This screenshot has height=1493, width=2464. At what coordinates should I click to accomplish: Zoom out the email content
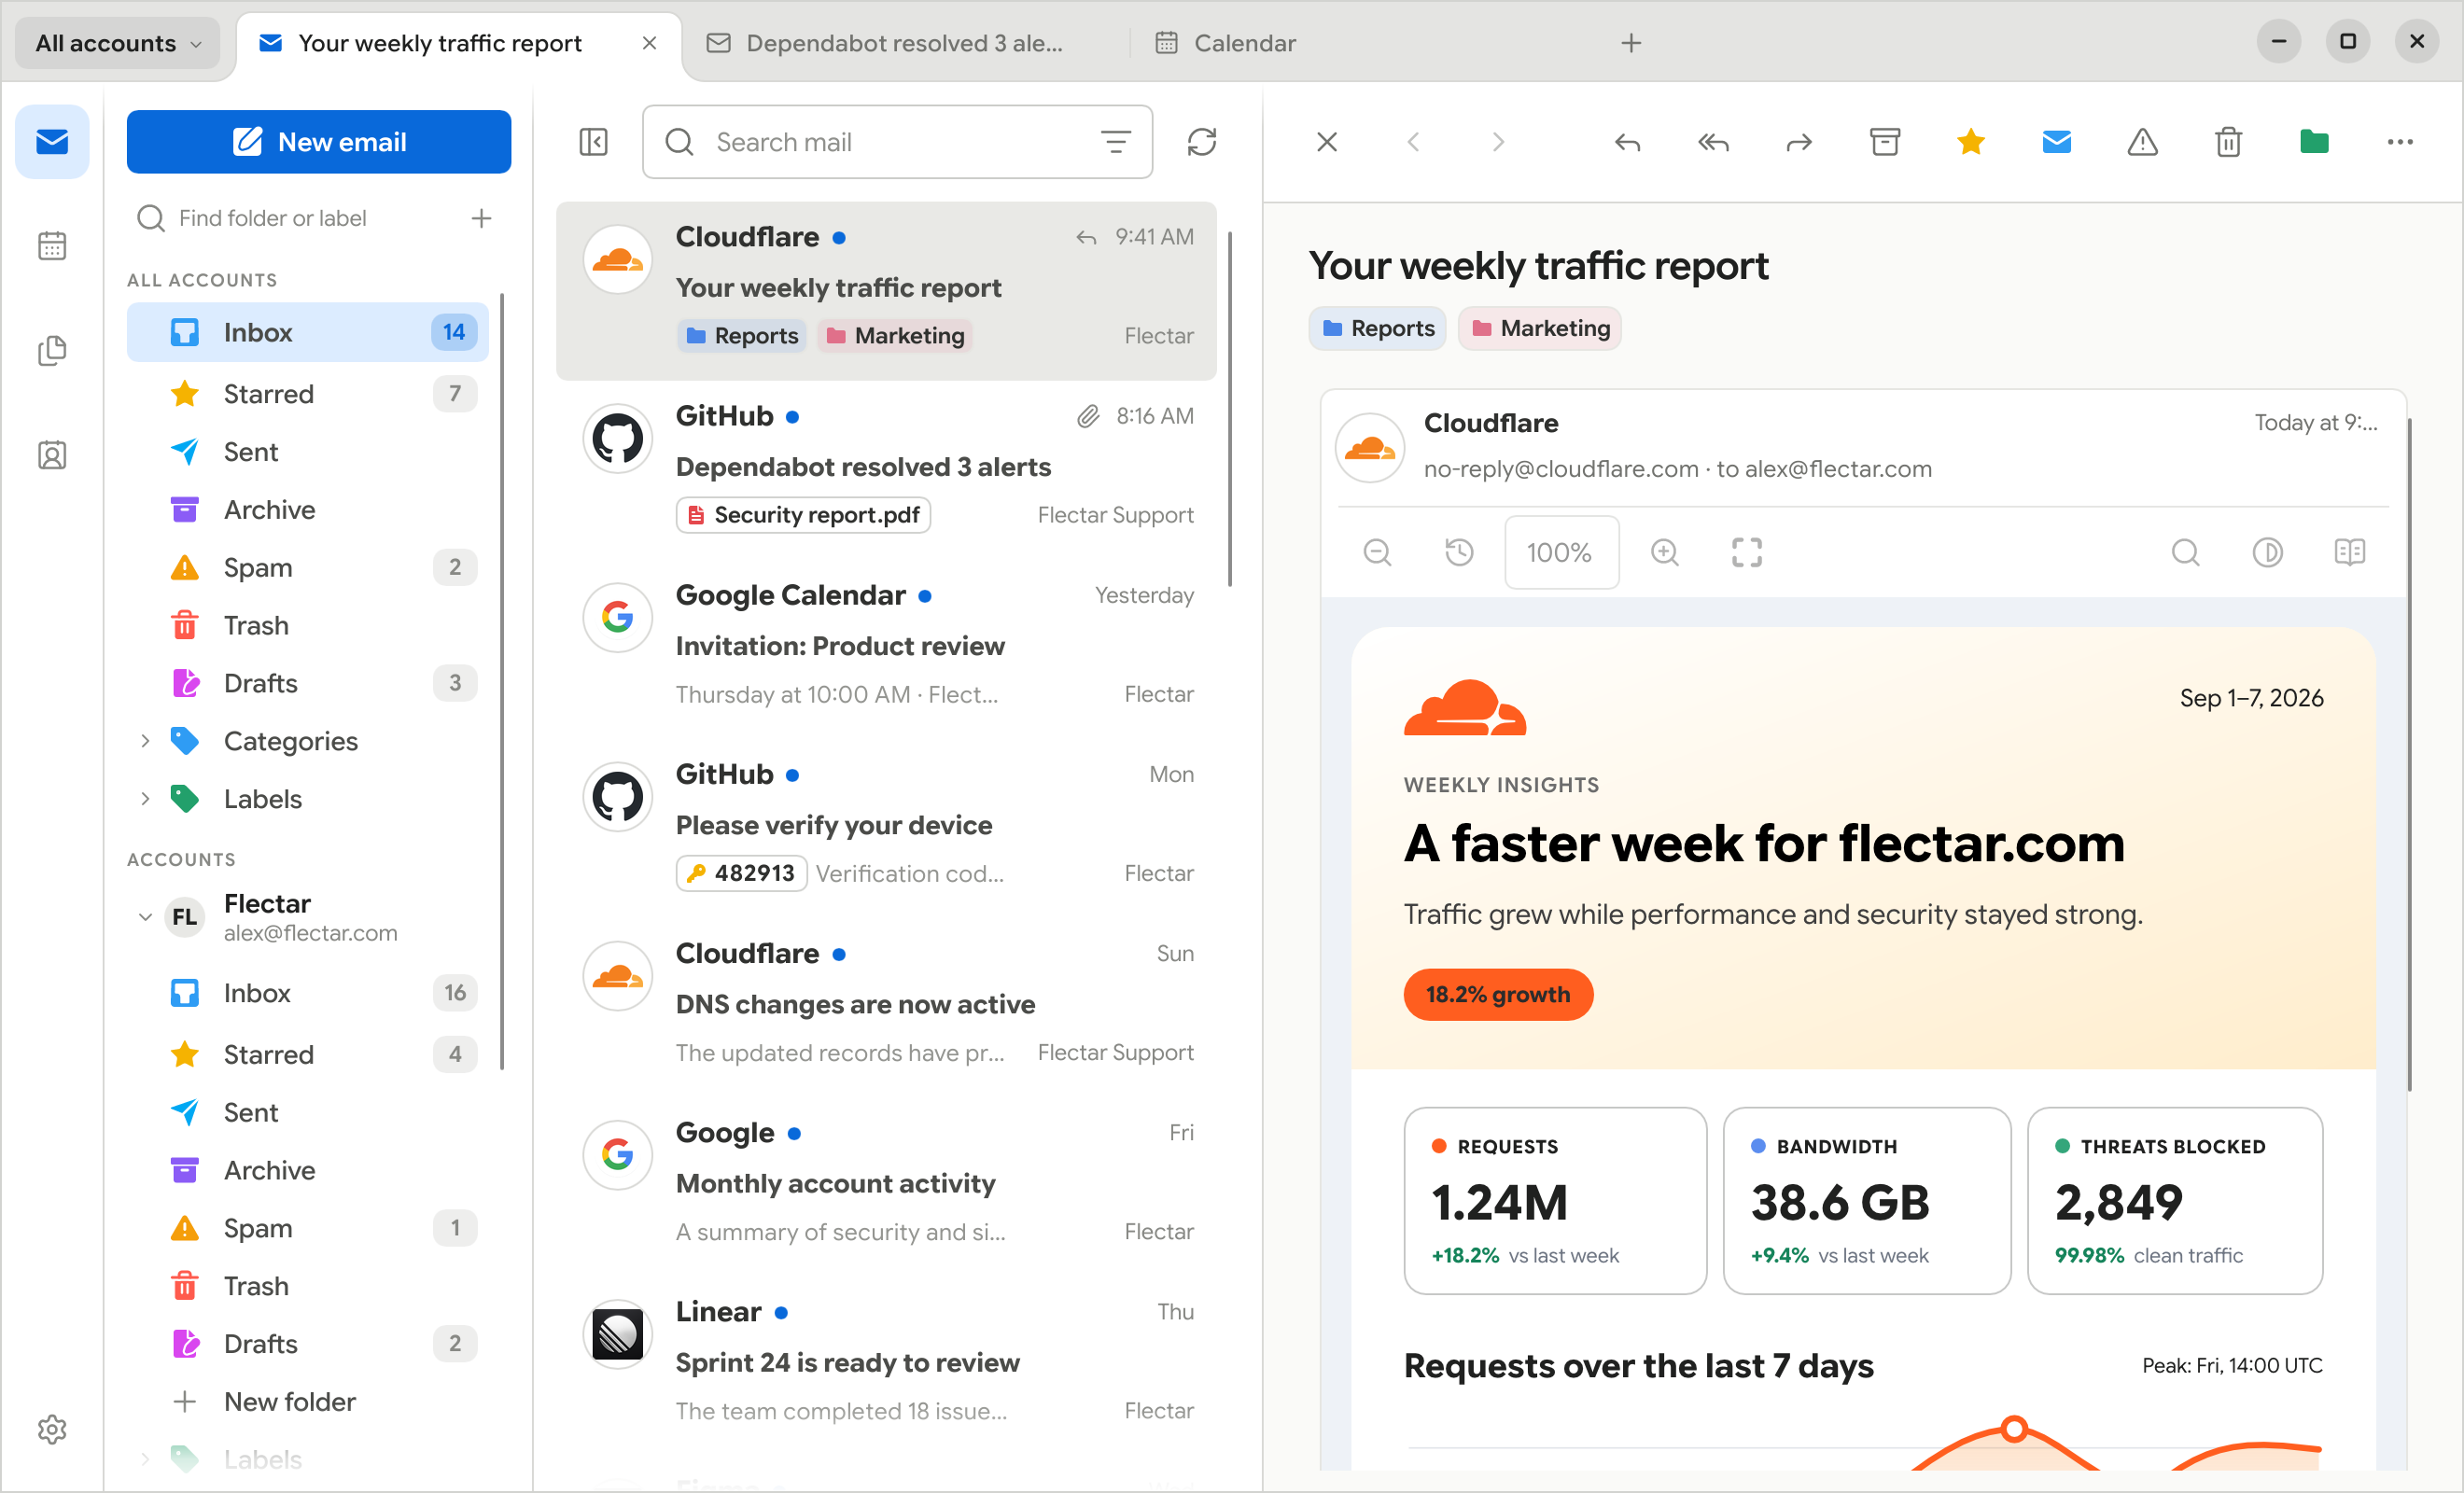1377,552
